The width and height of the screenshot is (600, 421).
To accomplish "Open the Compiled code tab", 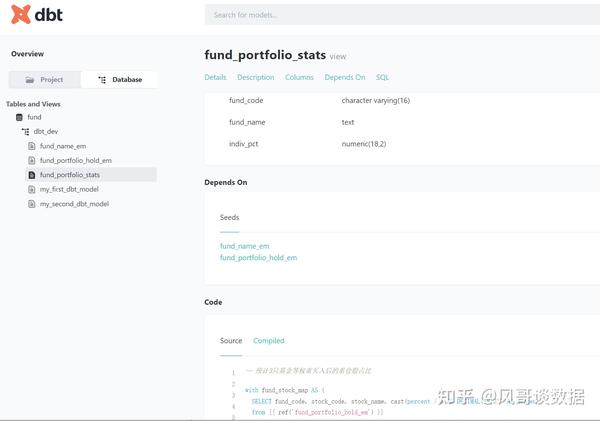I will click(x=269, y=341).
